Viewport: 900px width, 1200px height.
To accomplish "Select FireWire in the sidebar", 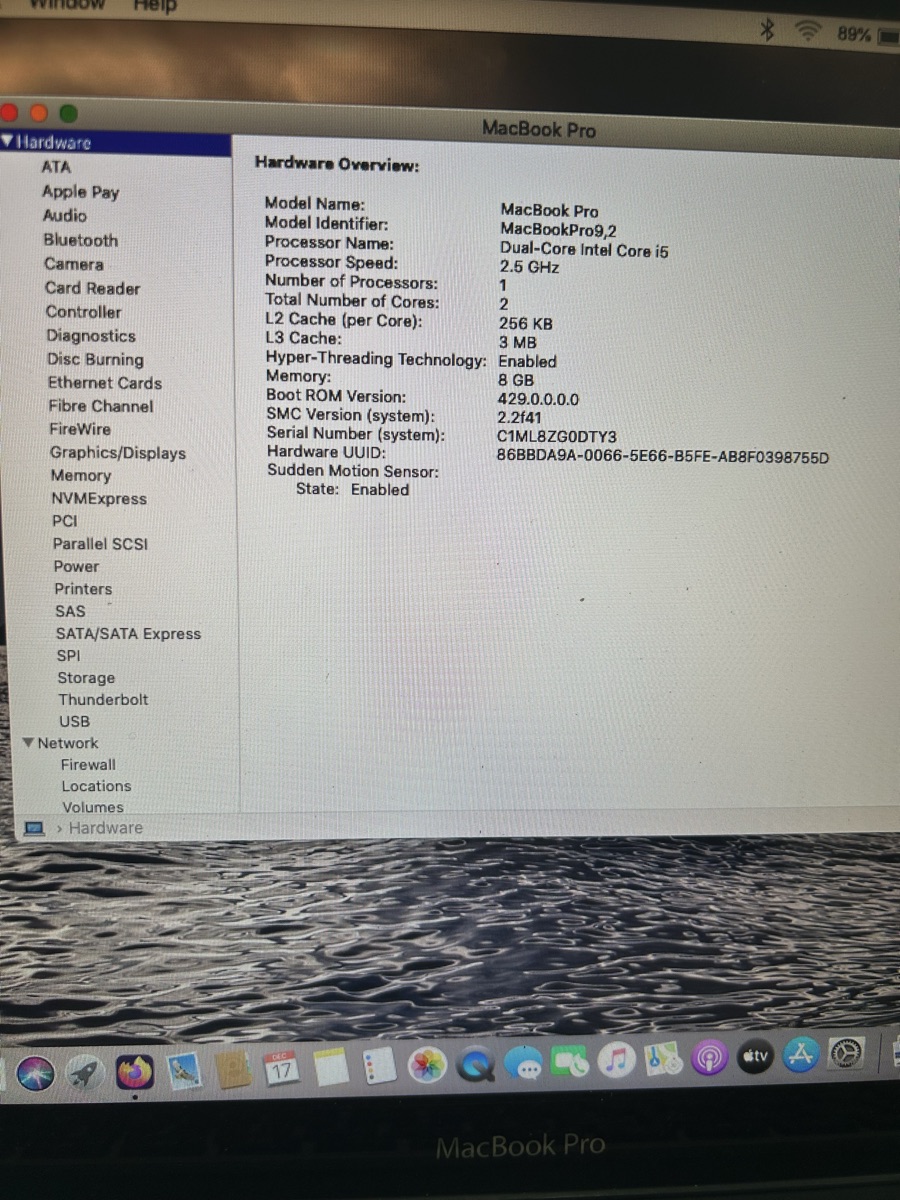I will 80,429.
